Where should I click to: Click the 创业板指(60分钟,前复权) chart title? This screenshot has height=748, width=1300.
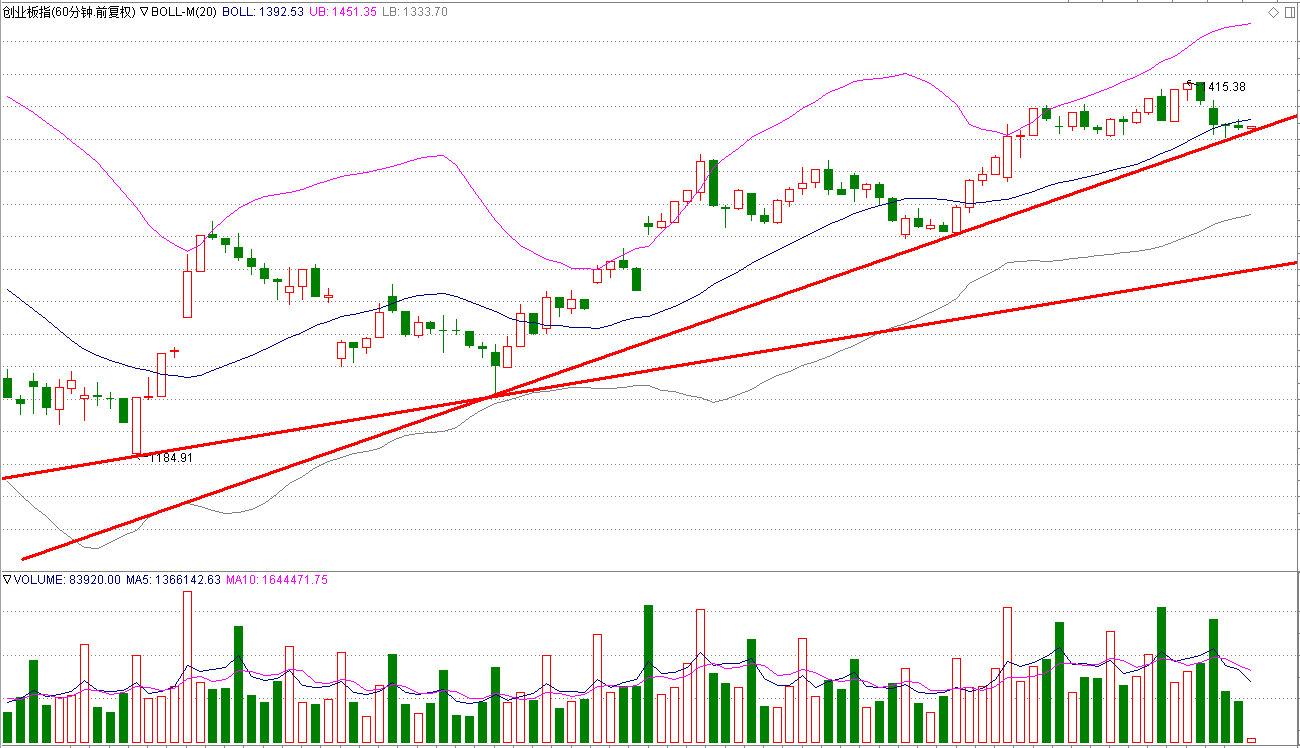(x=69, y=12)
